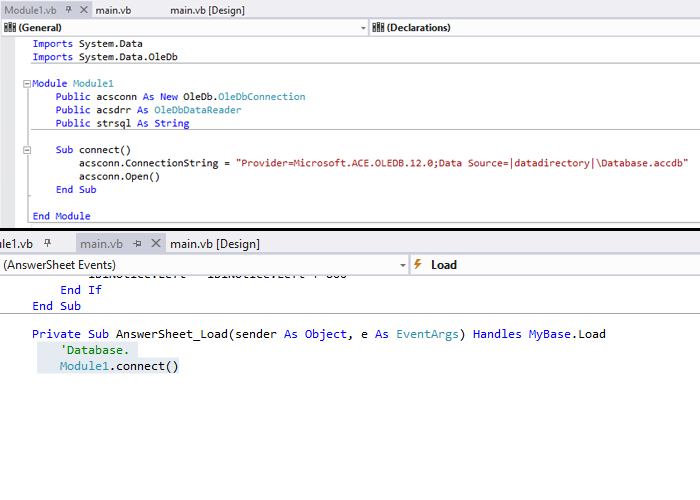Open main.vb tab in upper editor
700x500 pixels.
point(113,10)
